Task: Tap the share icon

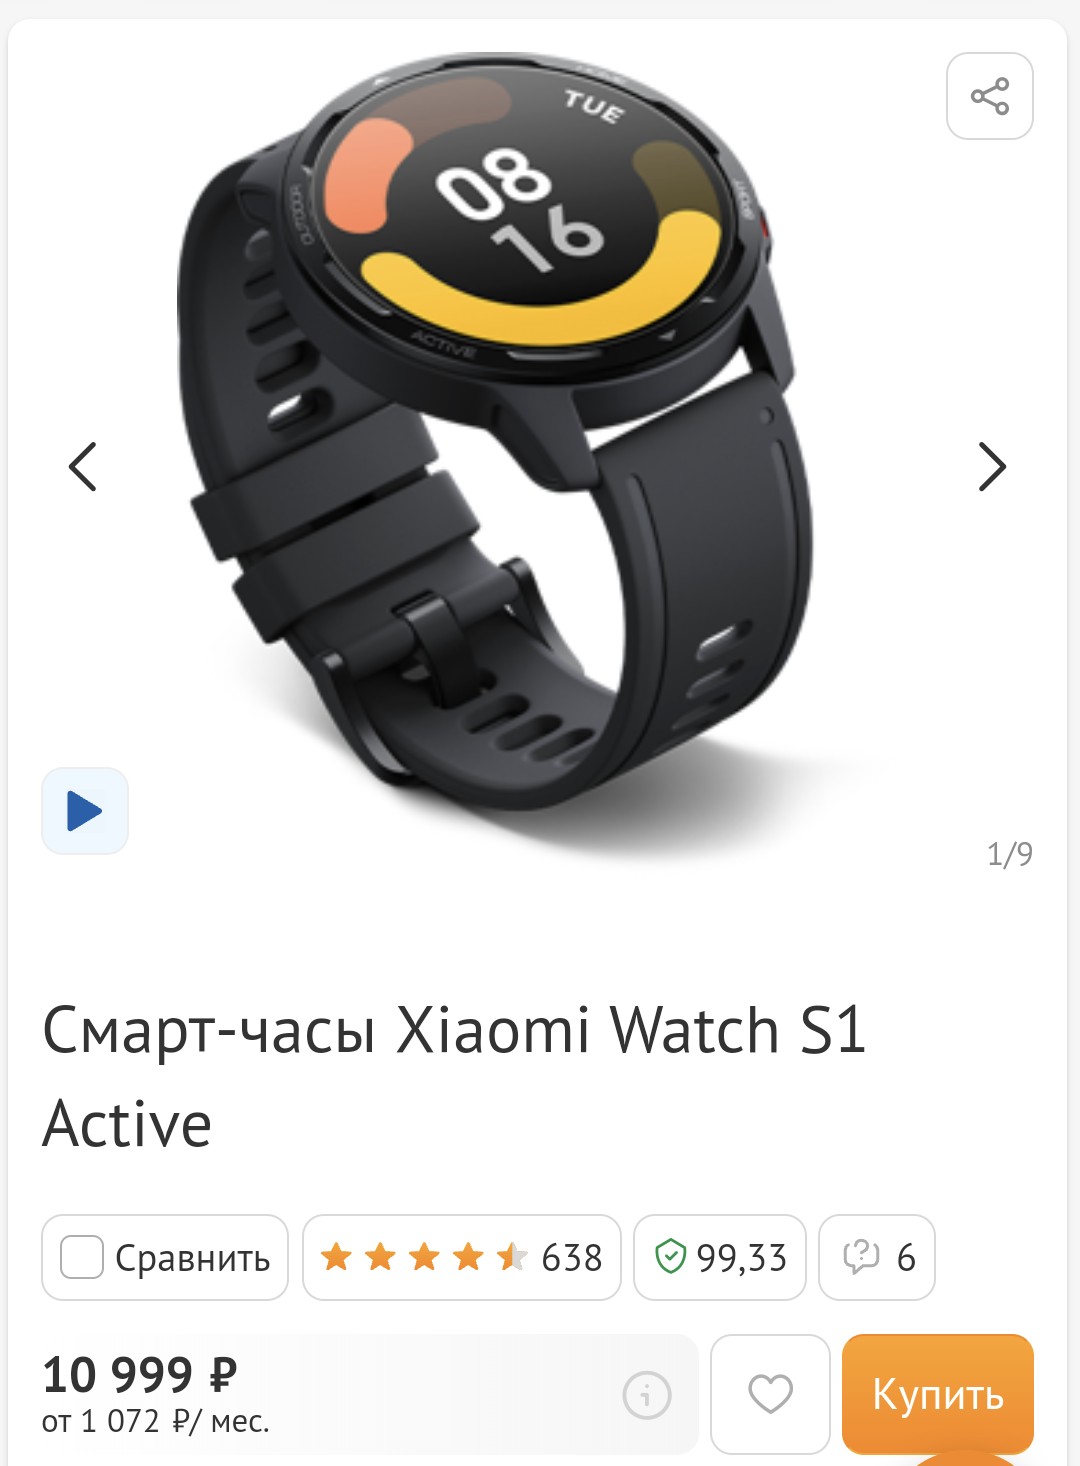Action: pos(989,96)
